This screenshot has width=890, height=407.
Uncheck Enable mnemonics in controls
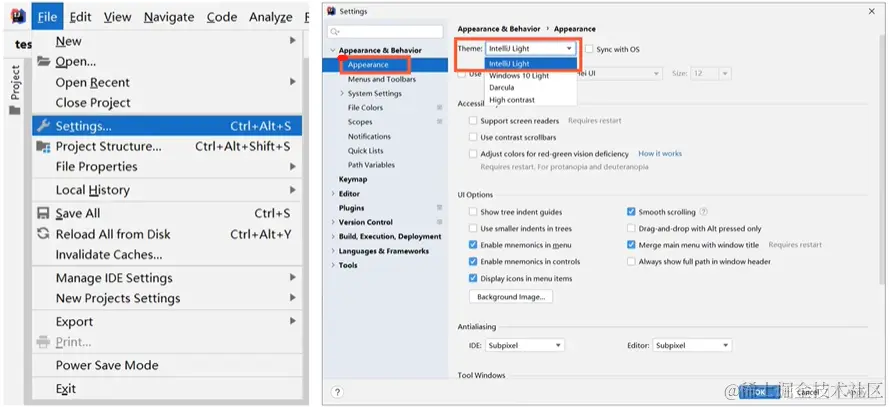[x=473, y=262]
